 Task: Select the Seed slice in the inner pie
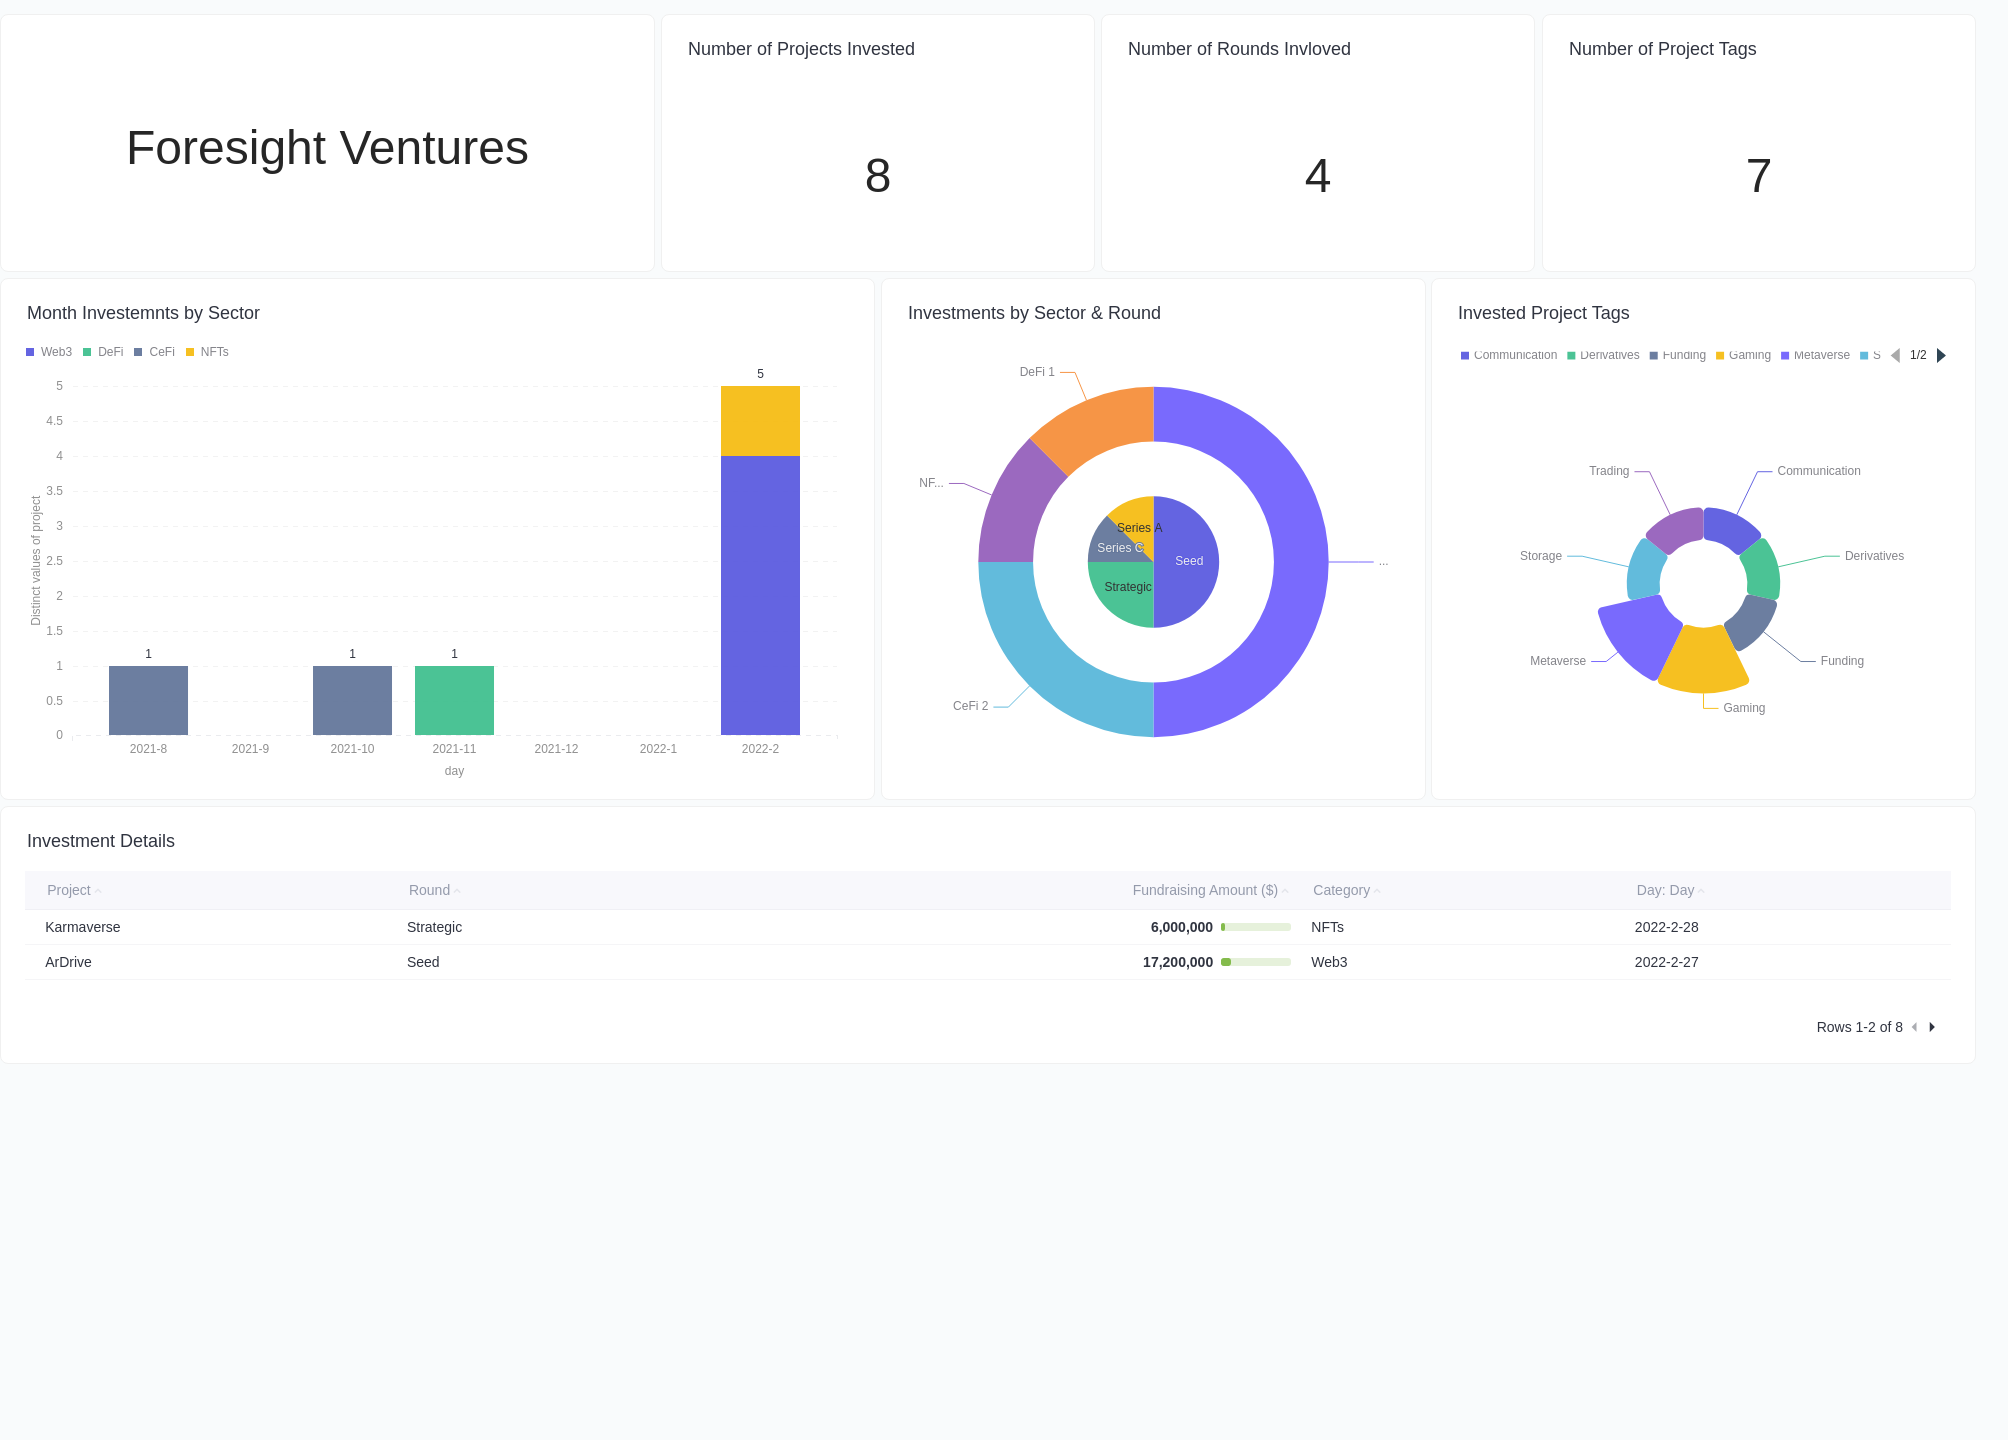point(1186,562)
